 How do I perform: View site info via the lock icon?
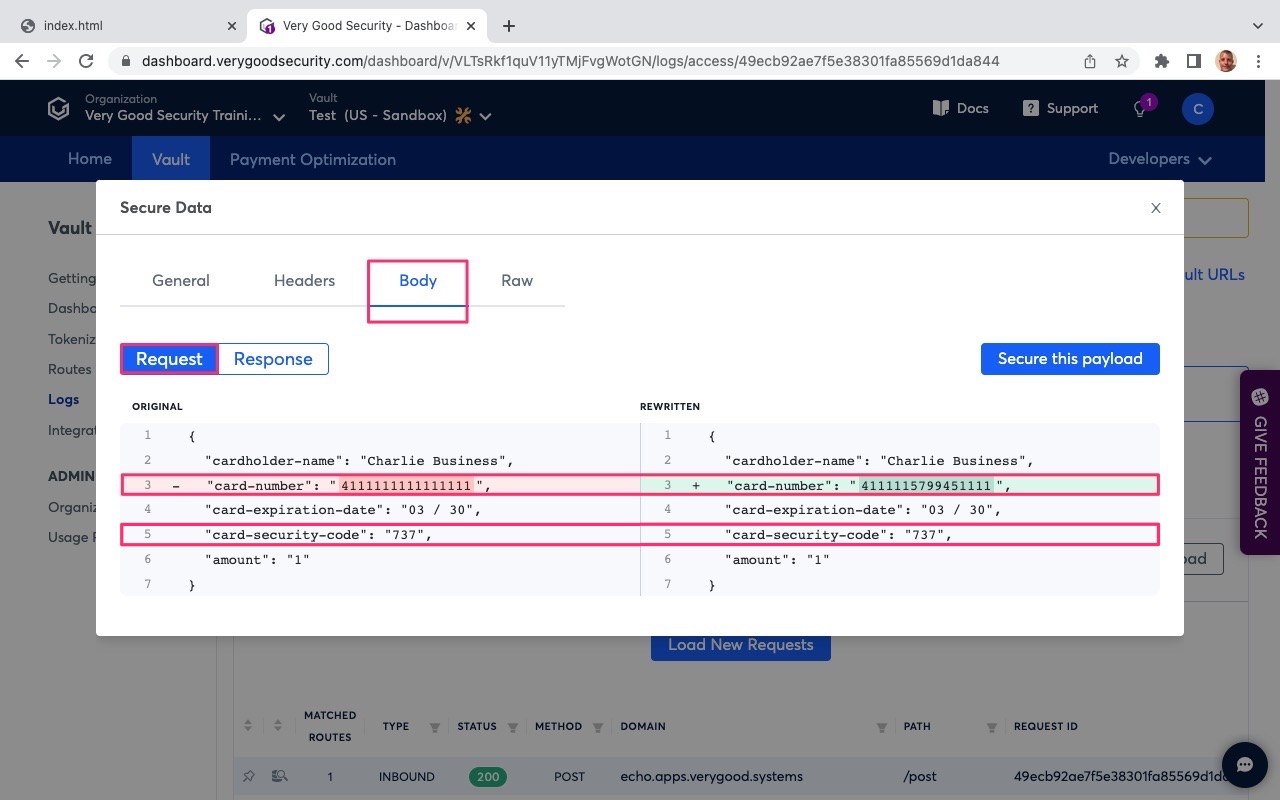coord(126,61)
